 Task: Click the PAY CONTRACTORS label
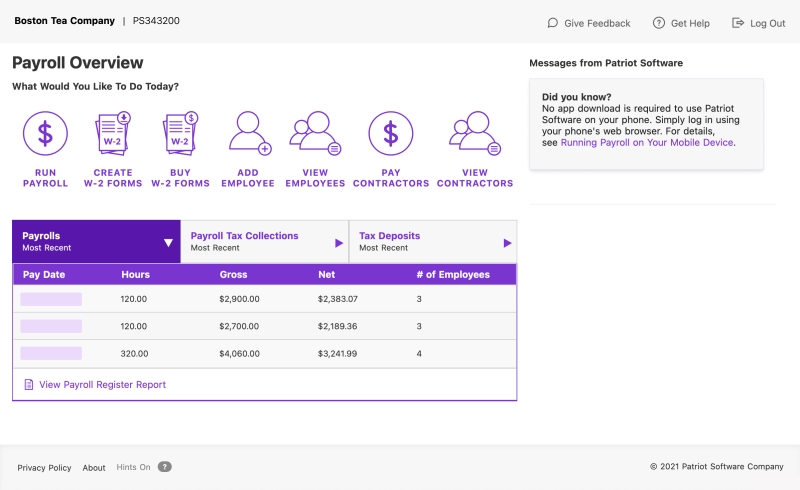click(x=391, y=178)
